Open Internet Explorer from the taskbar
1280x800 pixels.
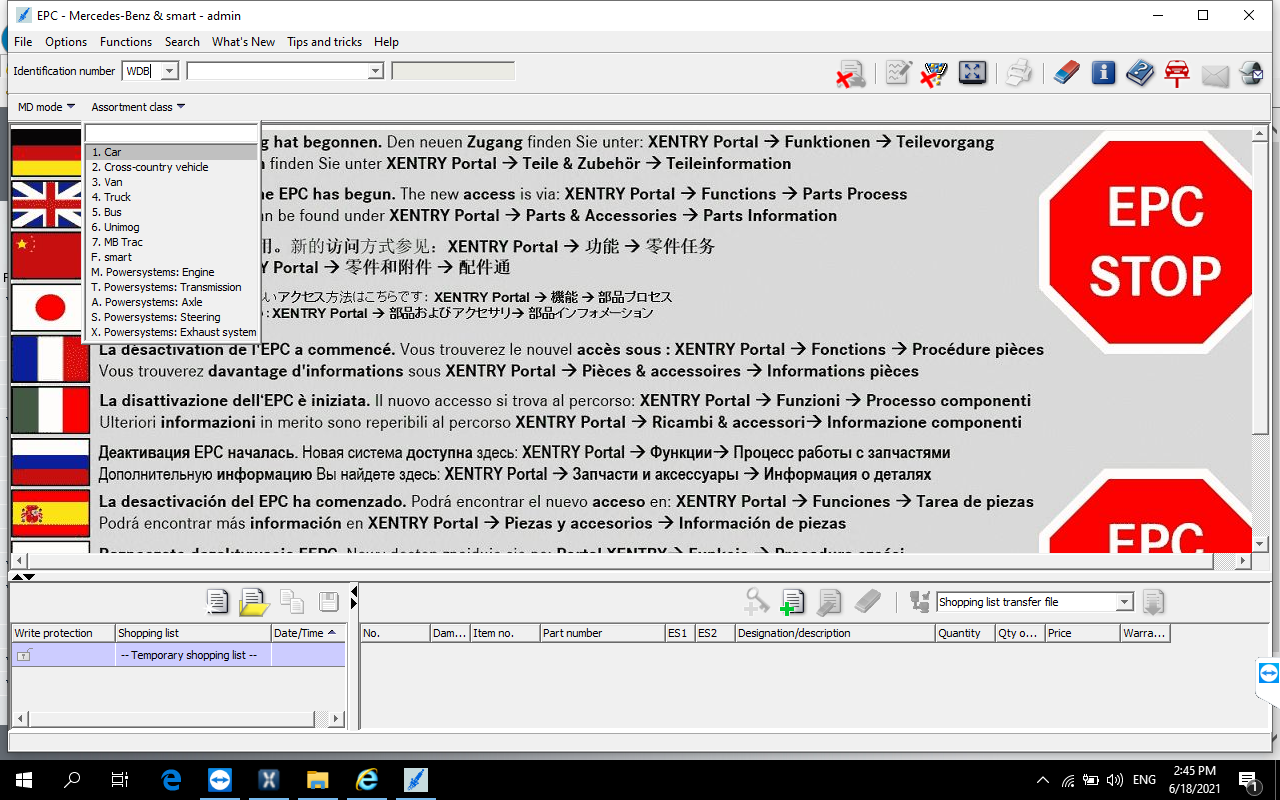pos(366,780)
